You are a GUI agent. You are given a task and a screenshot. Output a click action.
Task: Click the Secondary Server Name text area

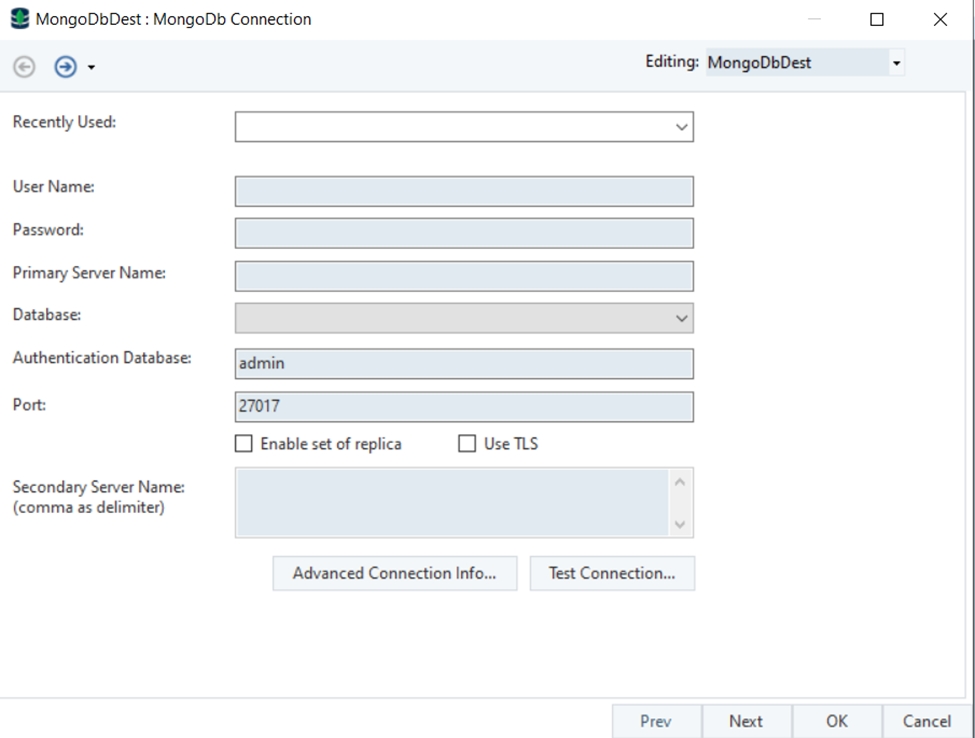[453, 502]
